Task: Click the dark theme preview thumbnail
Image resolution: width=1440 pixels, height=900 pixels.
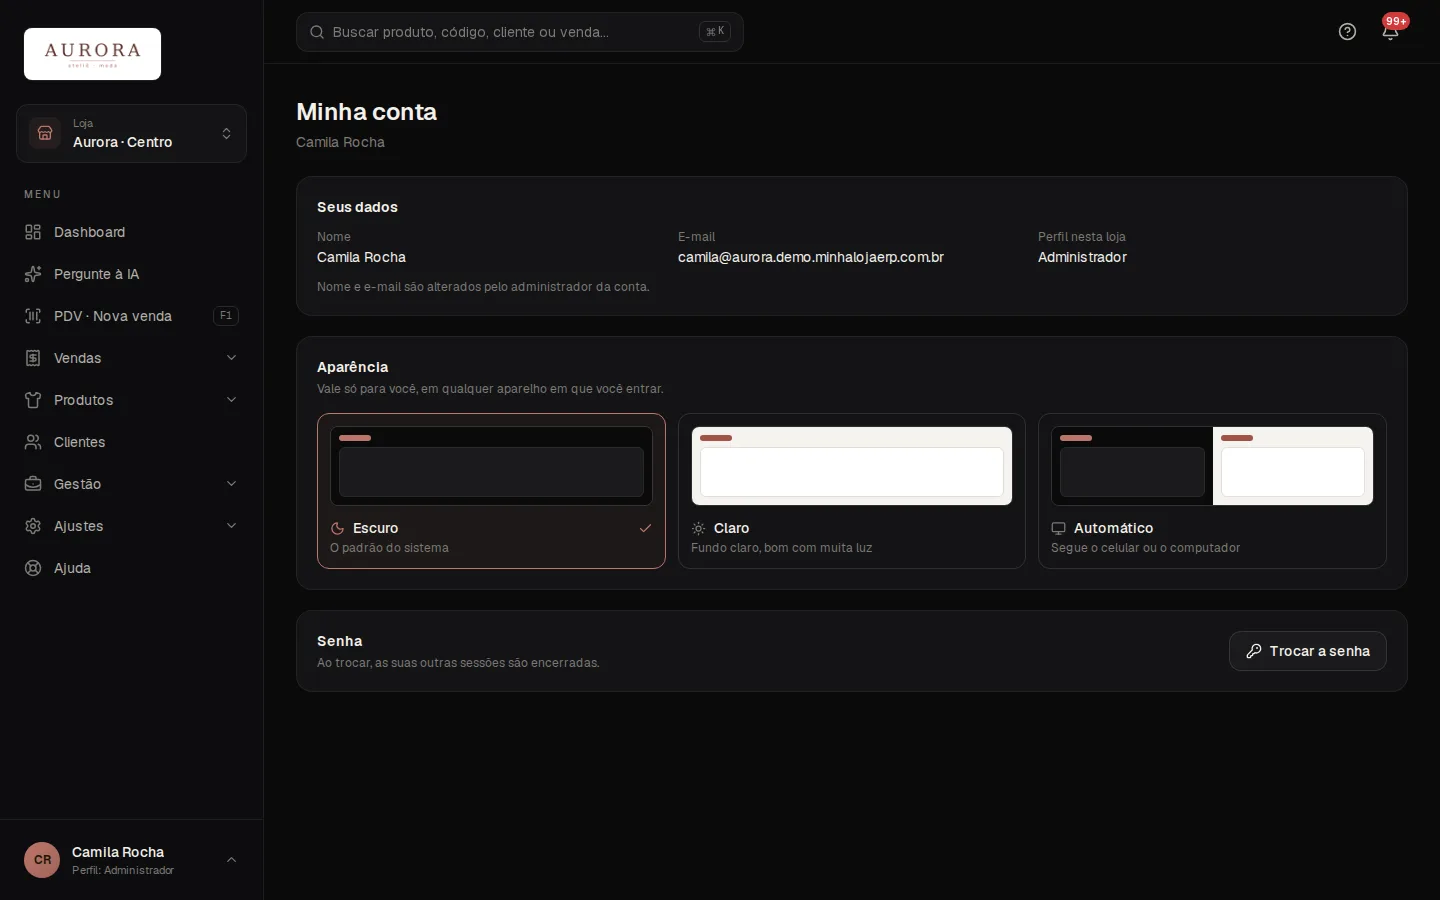Action: (491, 466)
